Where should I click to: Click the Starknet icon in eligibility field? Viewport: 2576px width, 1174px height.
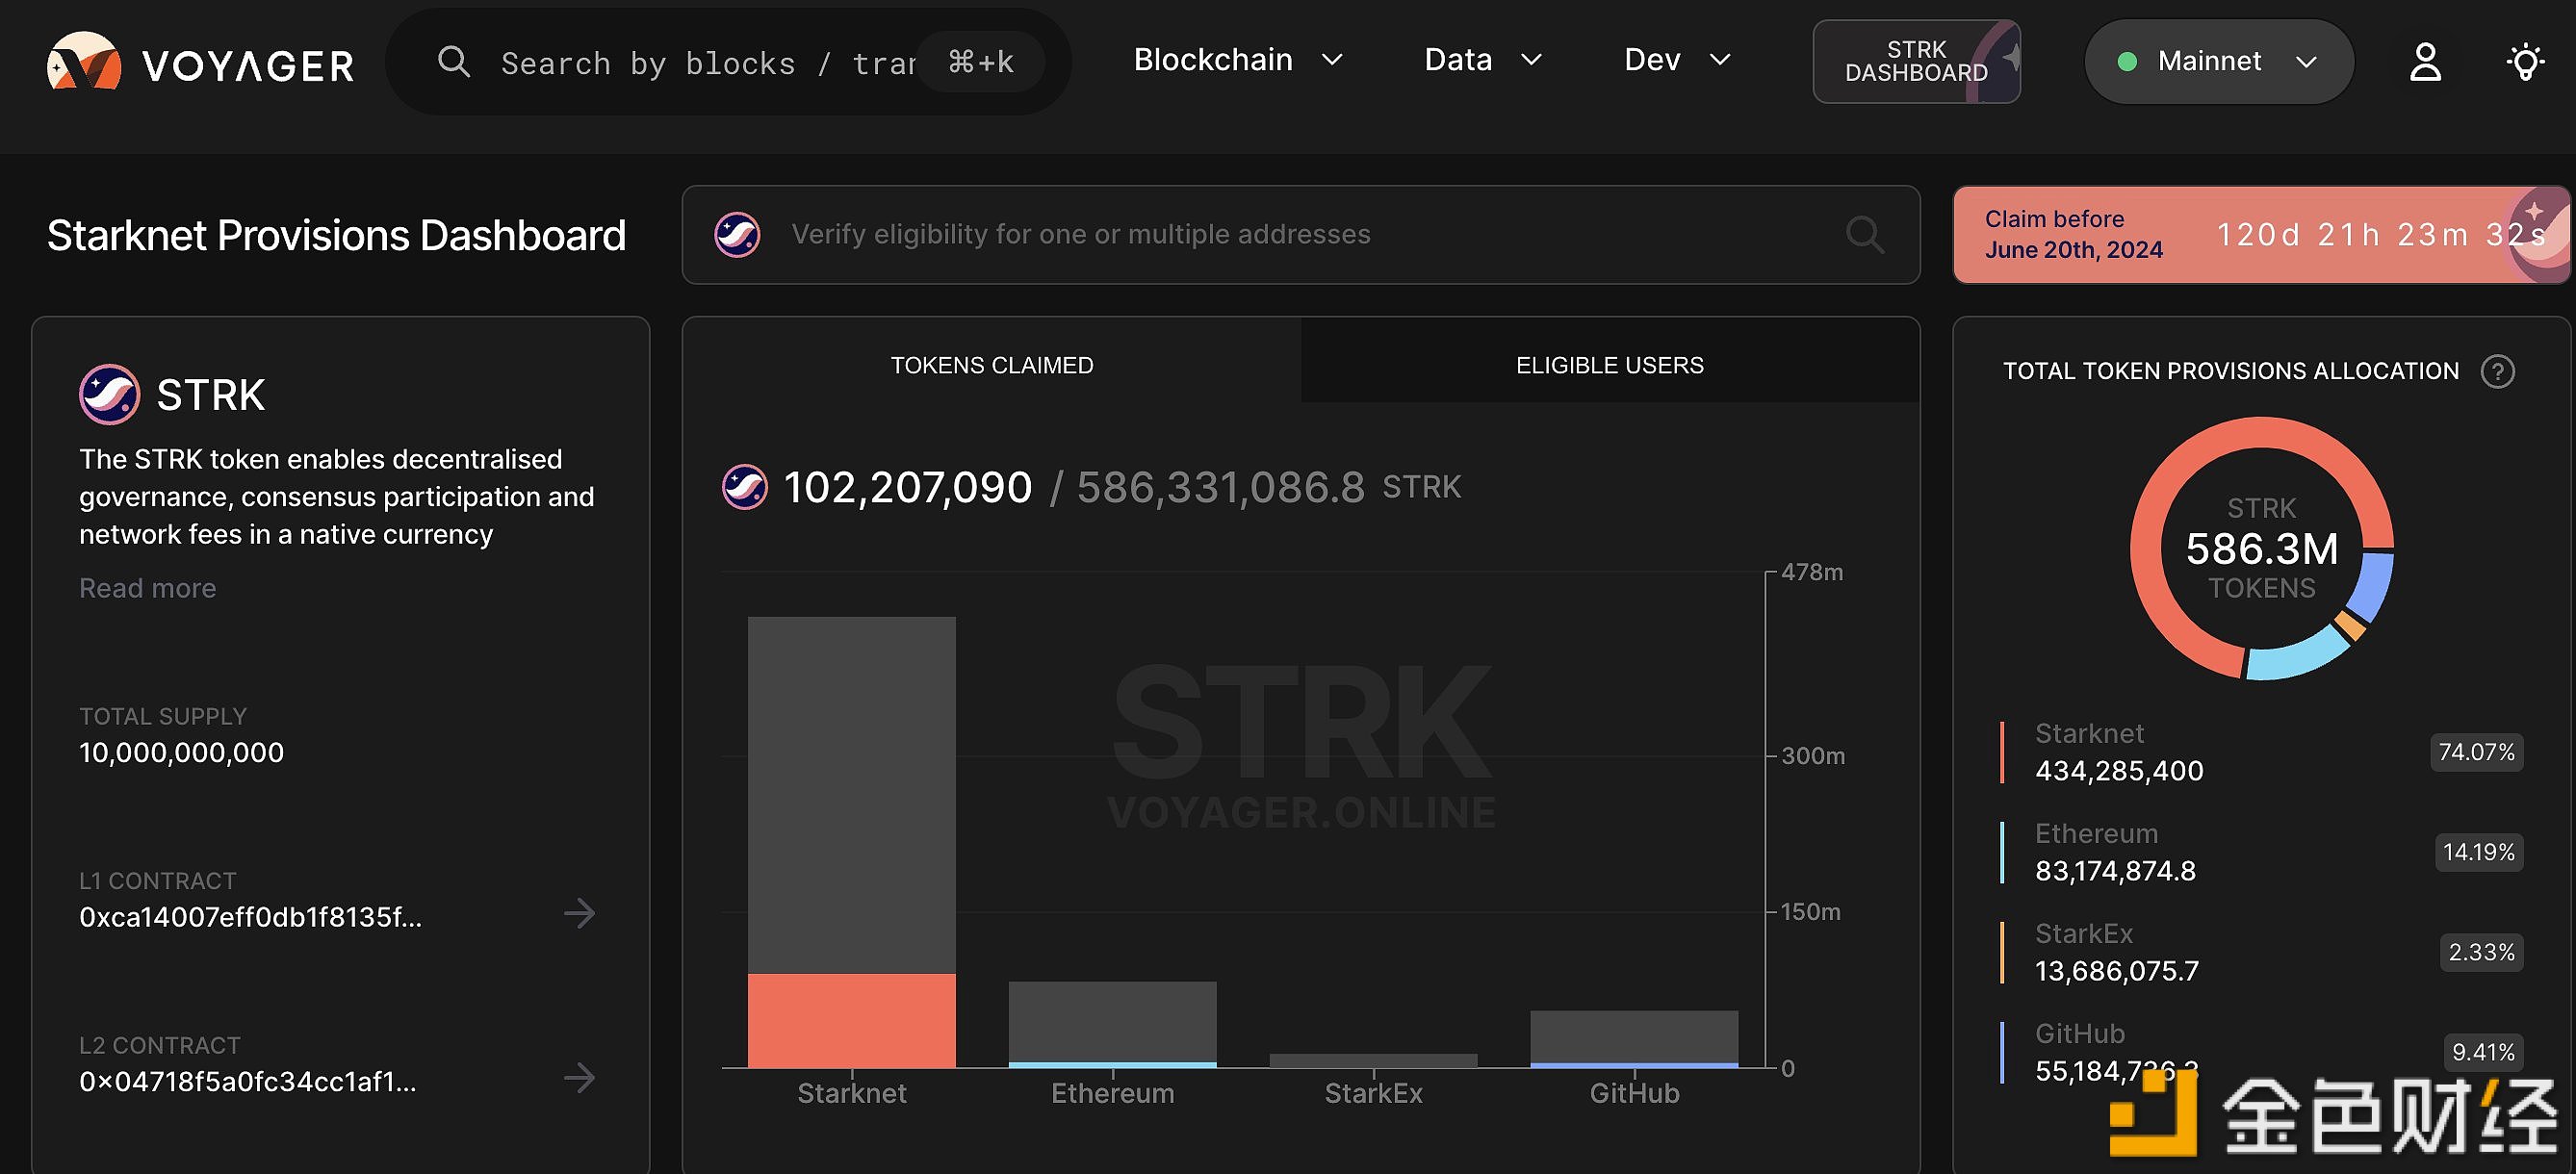coord(737,235)
